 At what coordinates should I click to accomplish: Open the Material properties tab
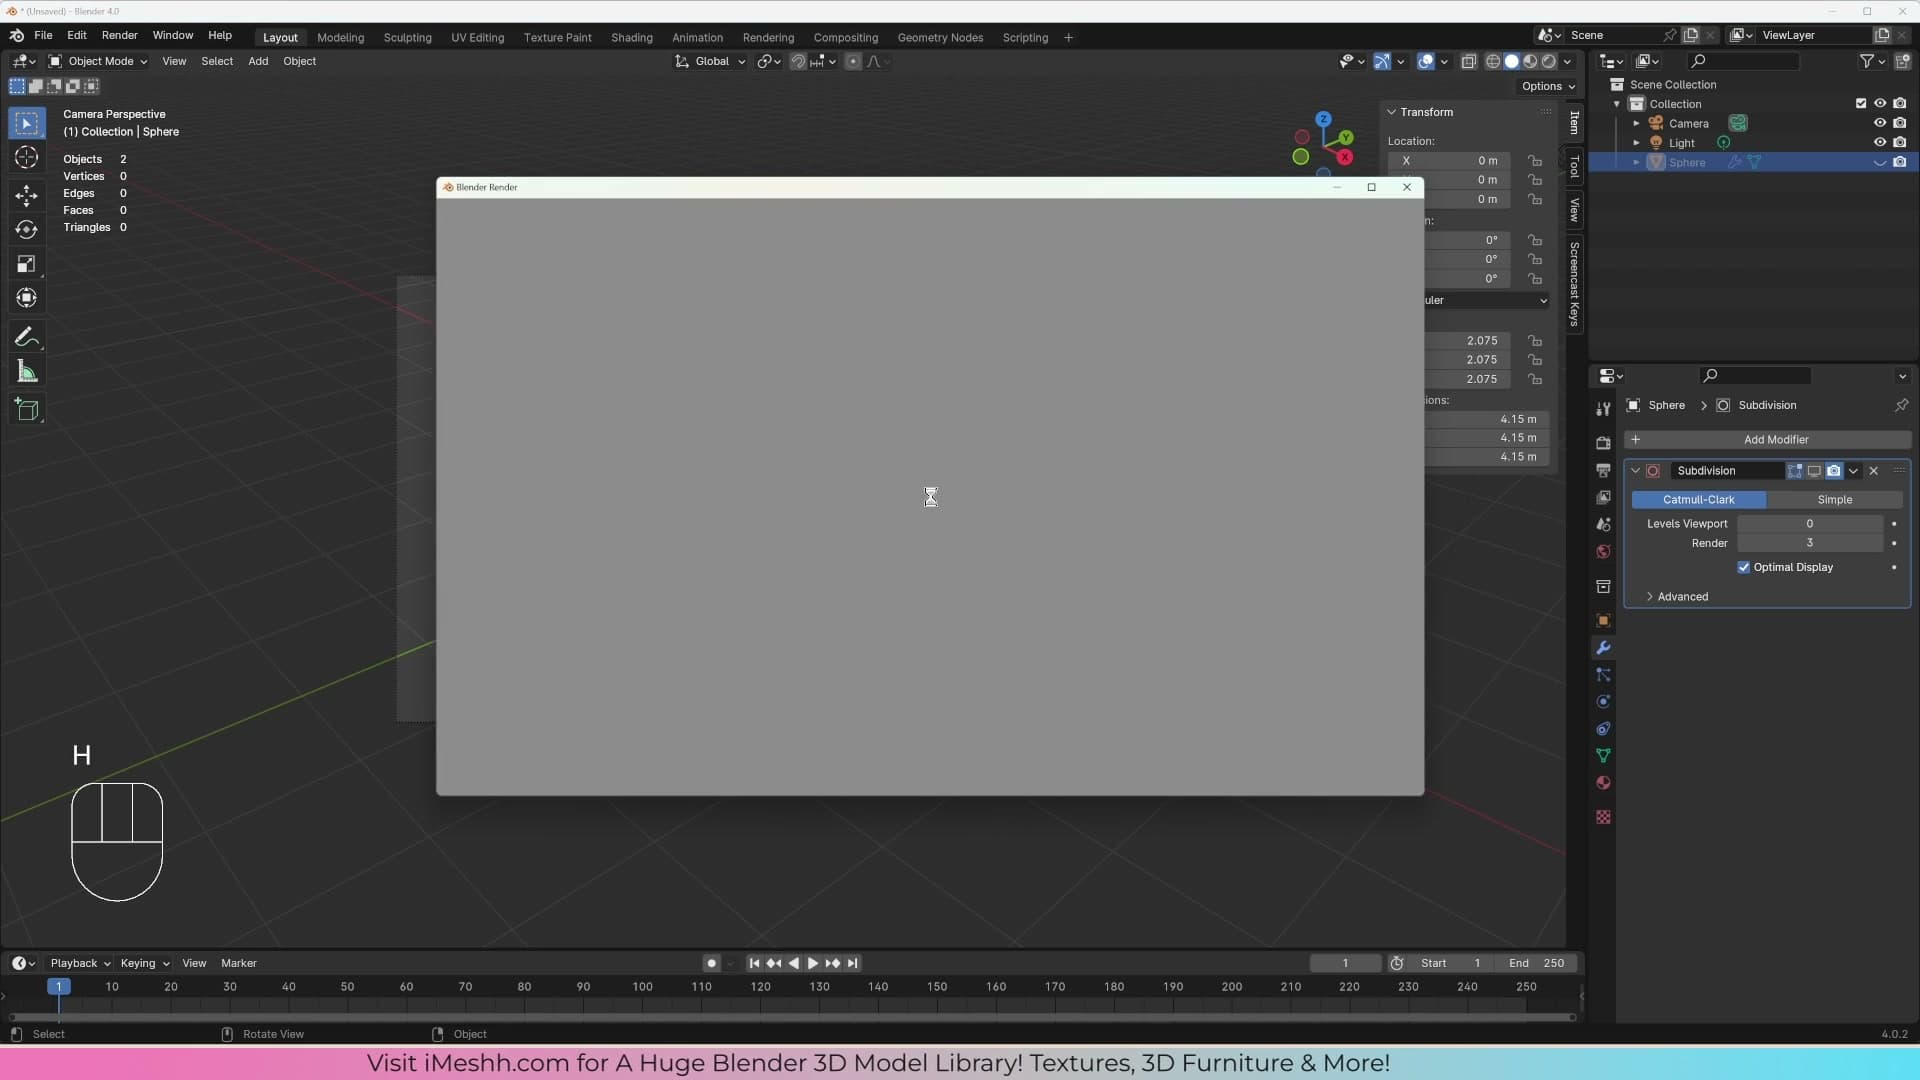coord(1603,783)
